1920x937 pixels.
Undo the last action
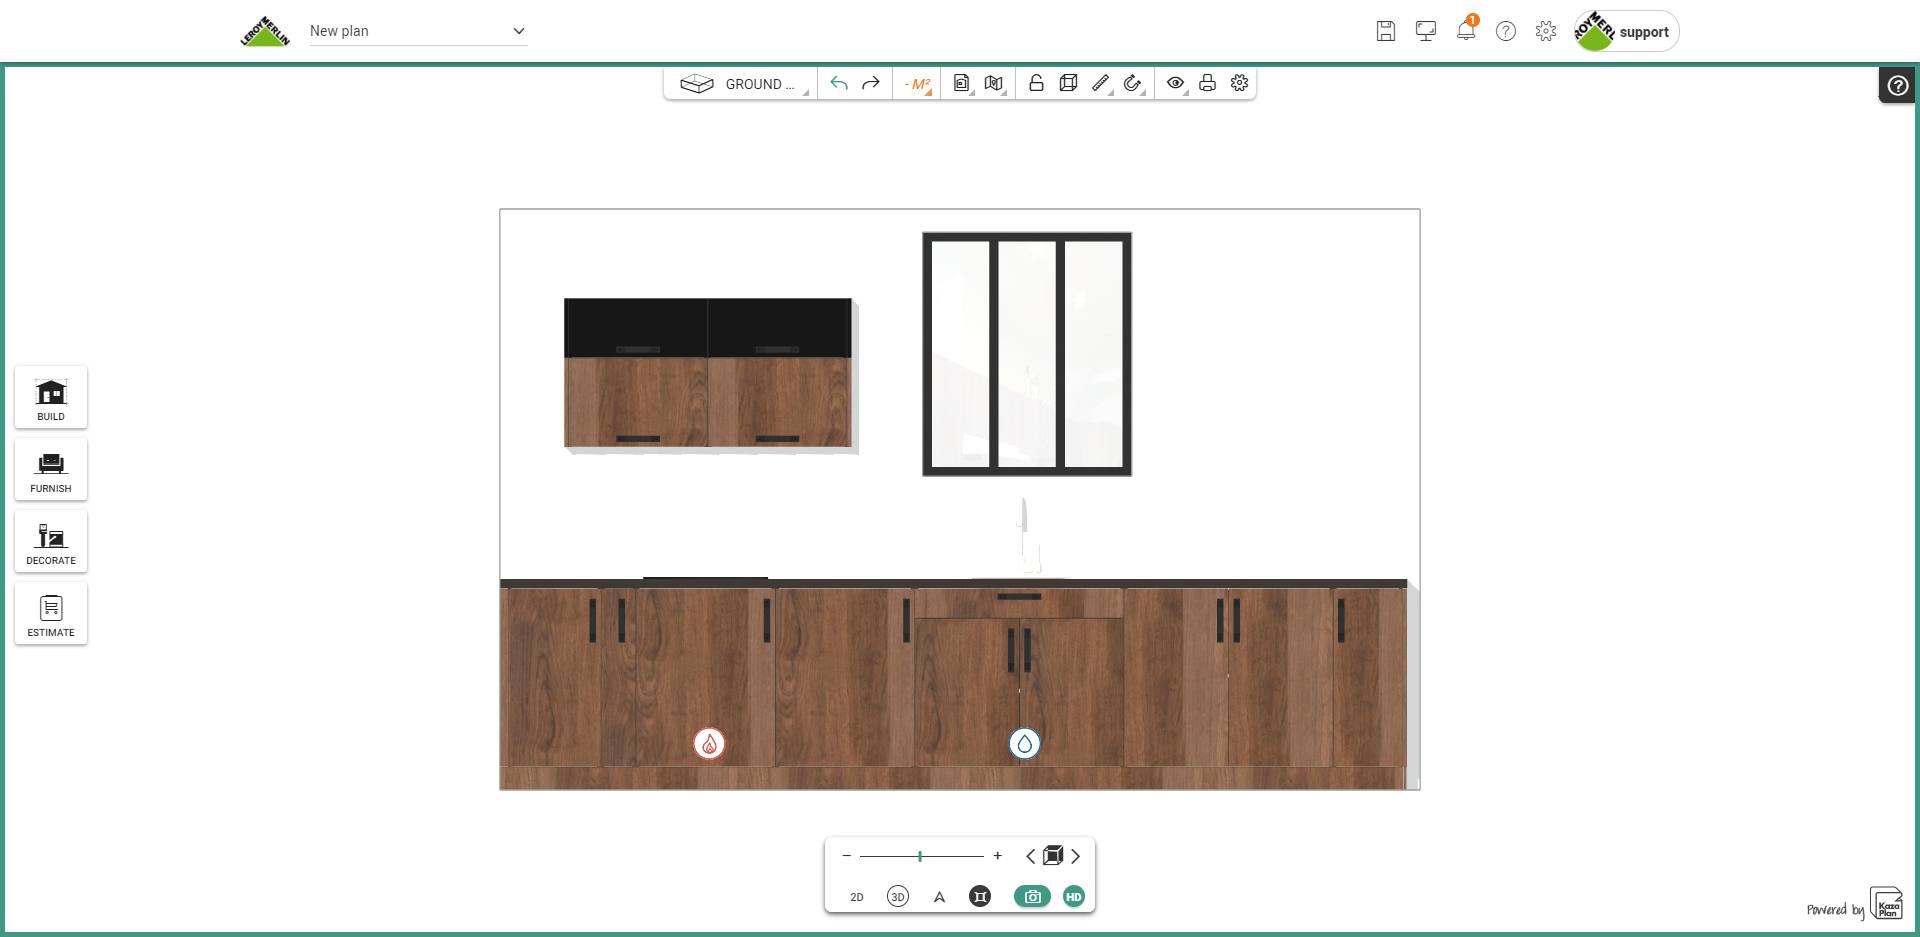[839, 84]
